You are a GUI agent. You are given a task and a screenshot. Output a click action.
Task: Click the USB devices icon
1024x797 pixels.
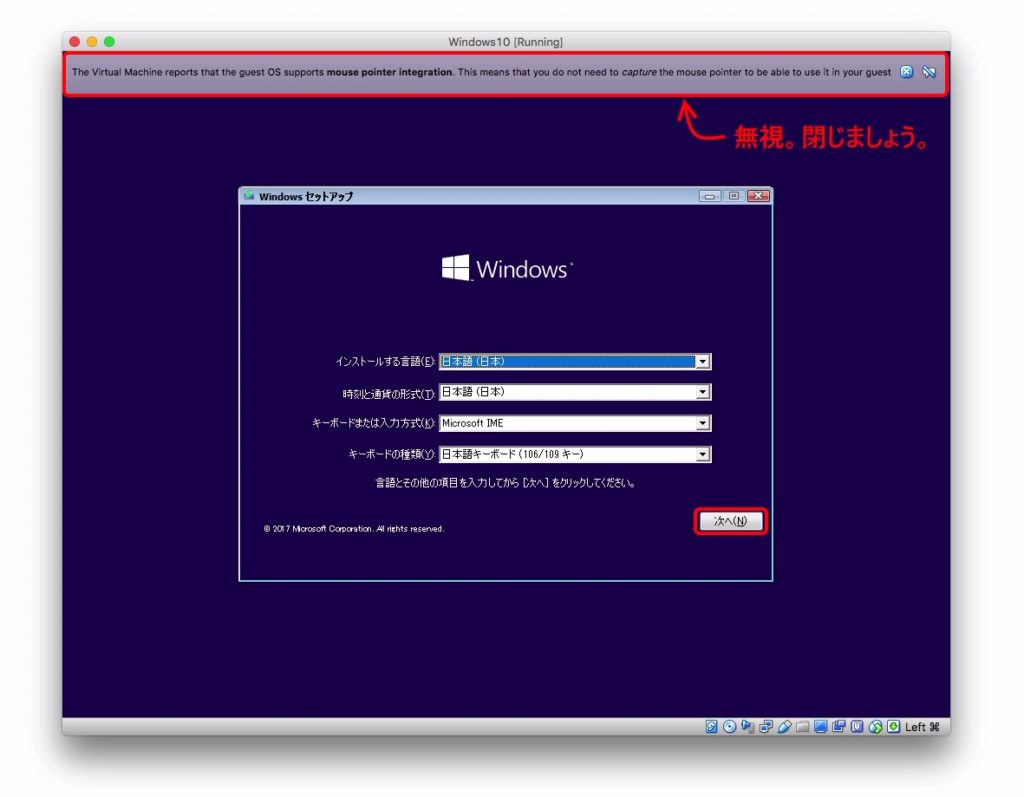point(784,726)
